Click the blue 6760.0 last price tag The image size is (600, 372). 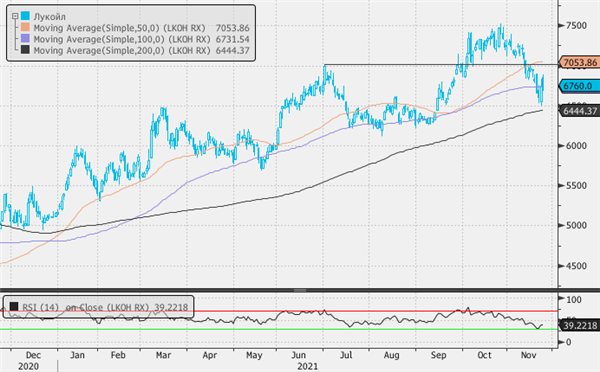click(x=579, y=86)
